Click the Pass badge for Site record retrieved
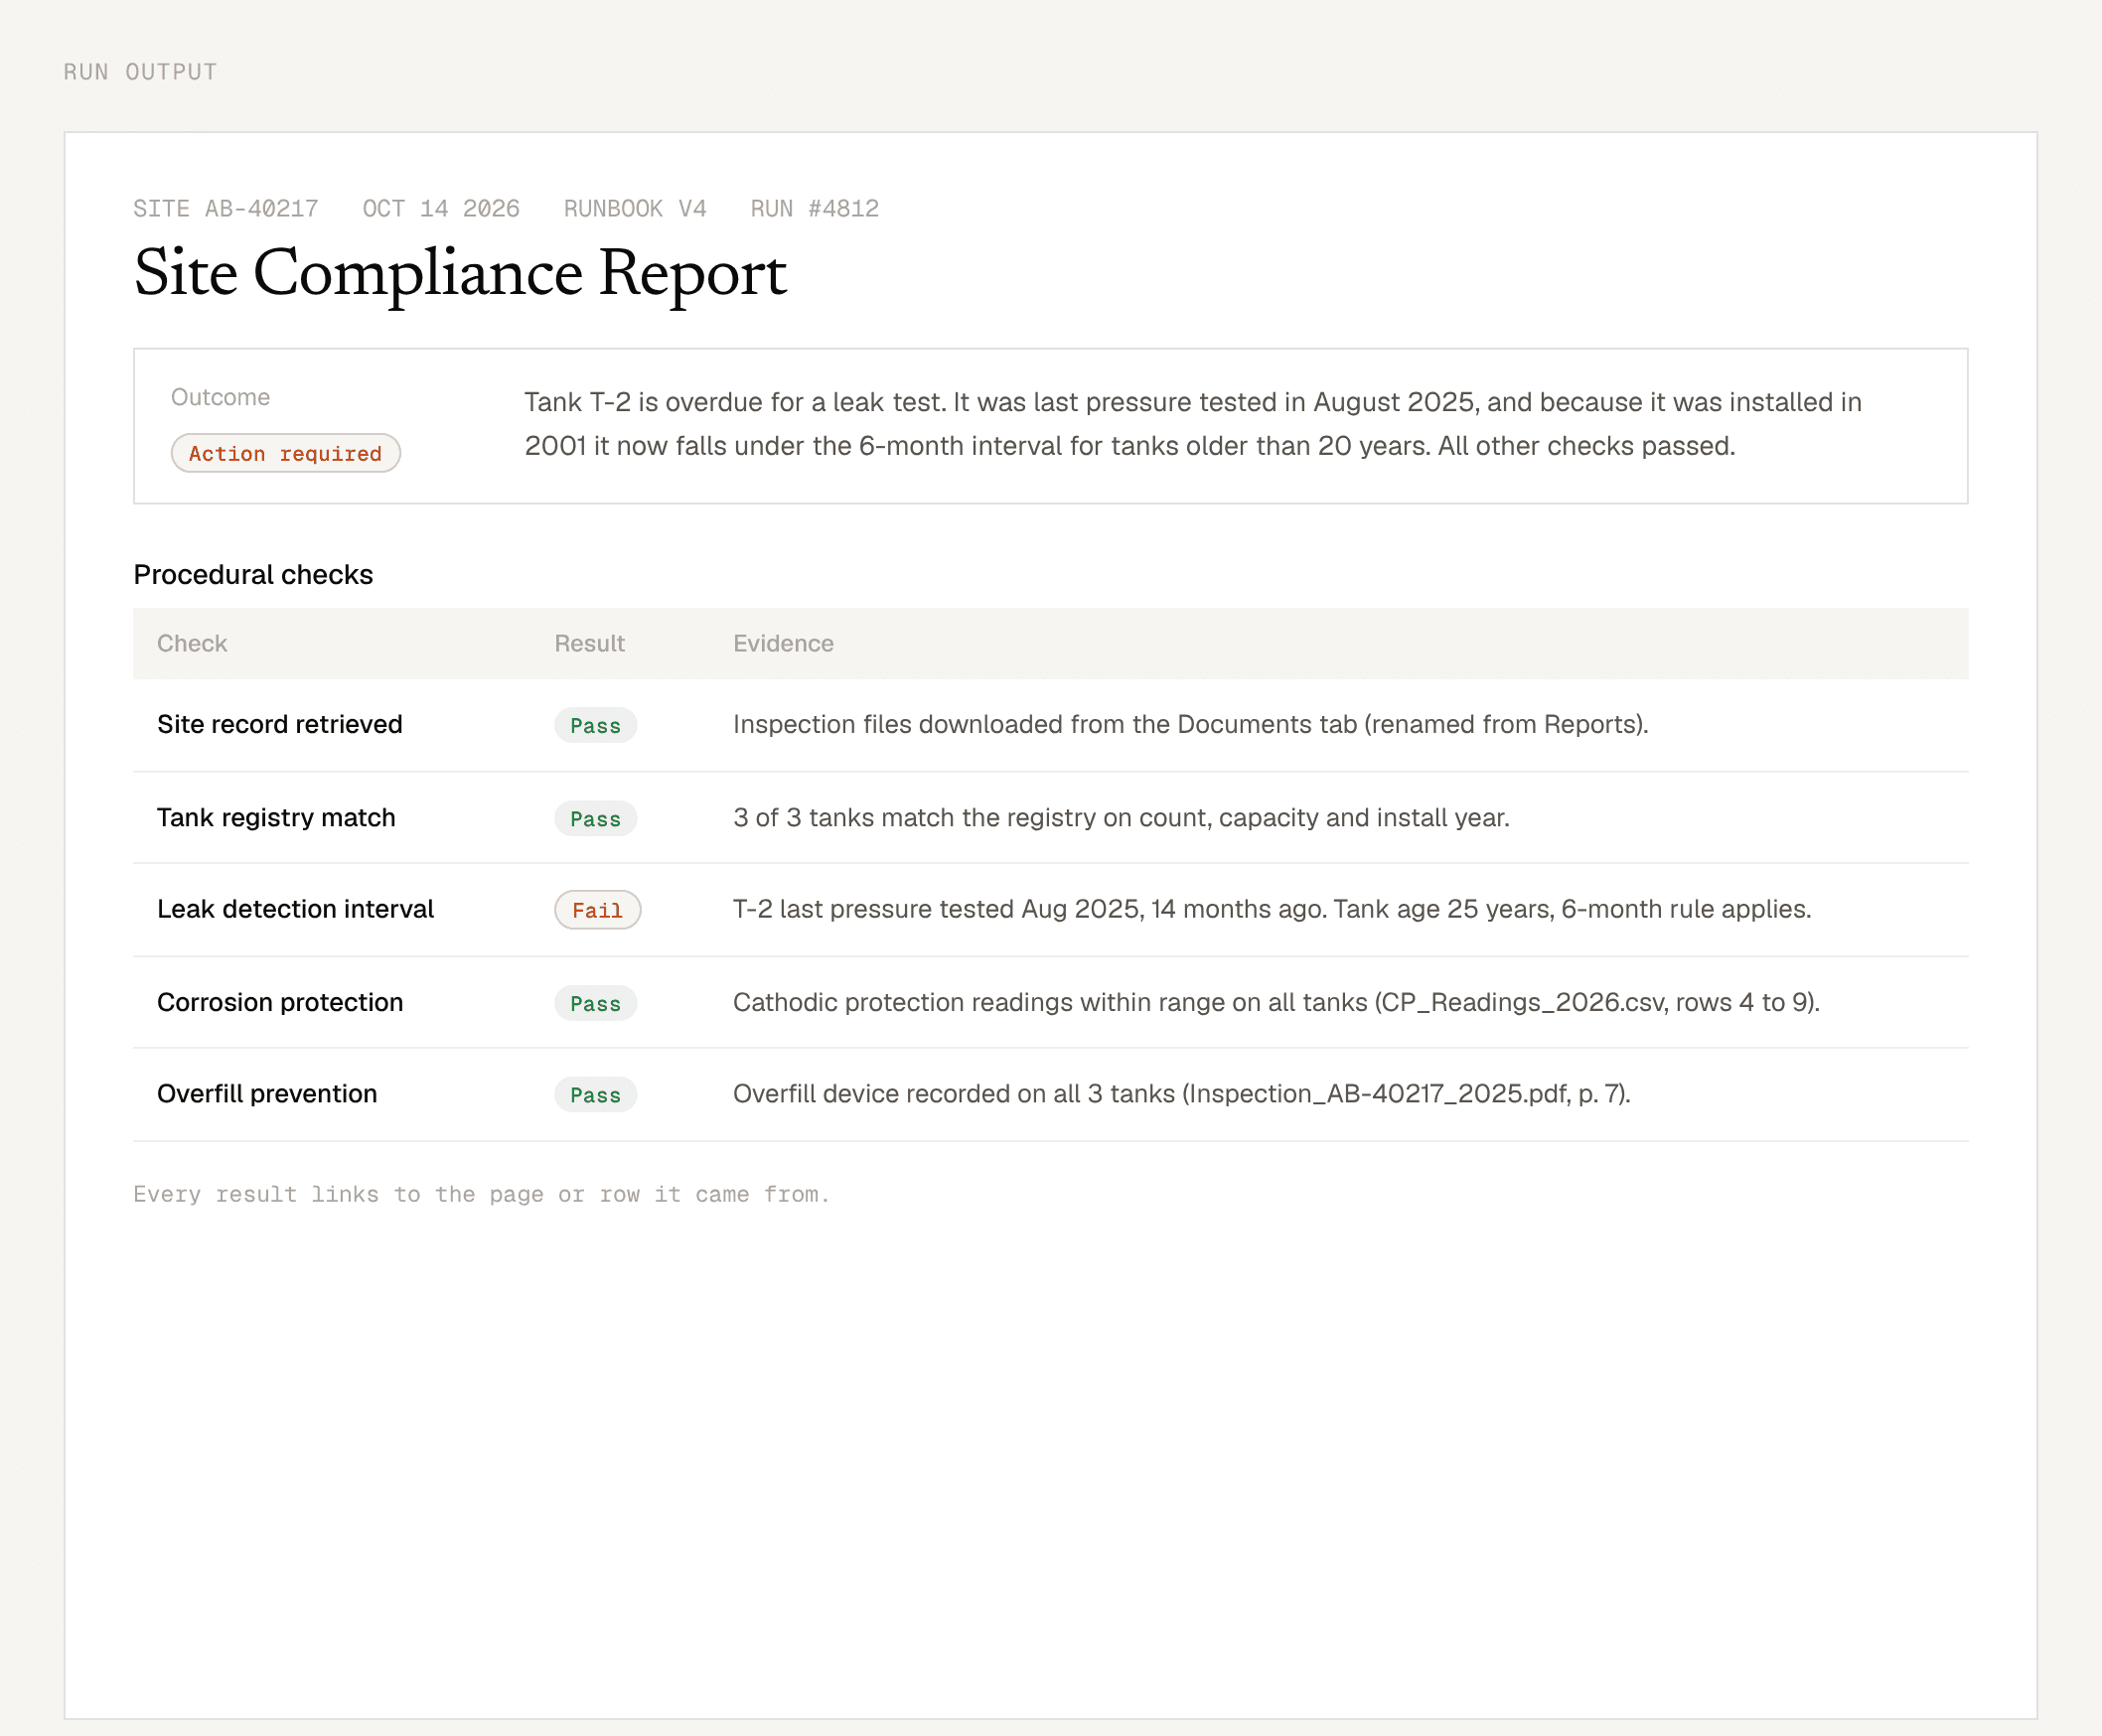The image size is (2102, 1736). click(595, 725)
